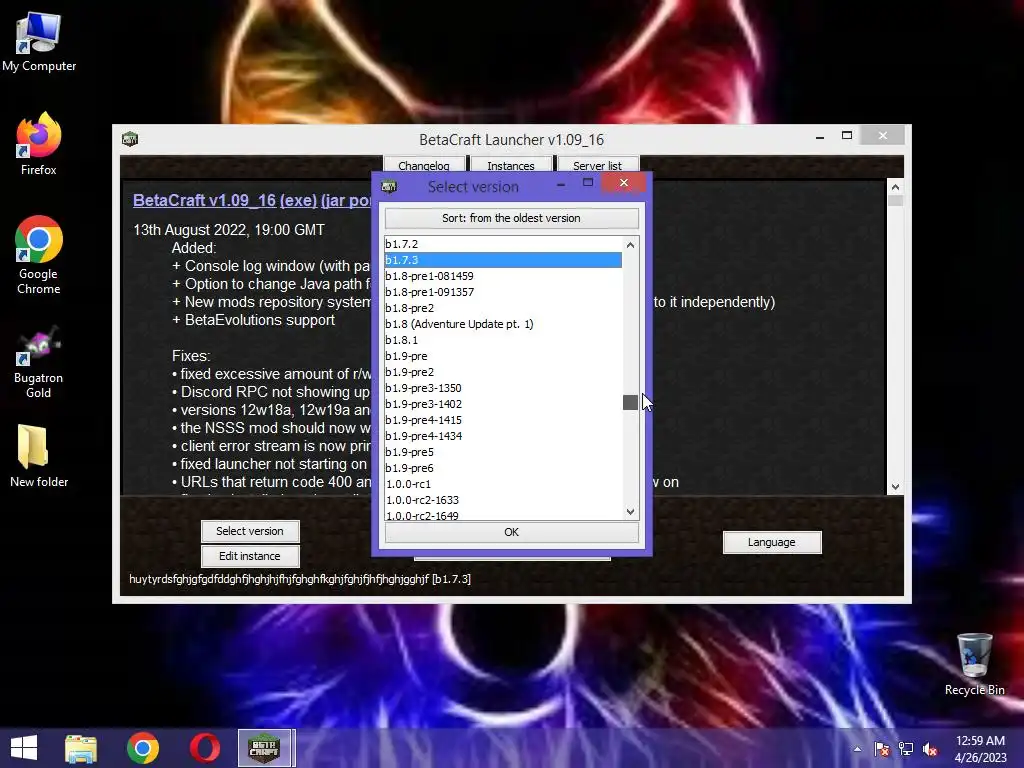Click version list scrollbar up arrow
Viewport: 1024px width, 768px height.
click(x=630, y=245)
